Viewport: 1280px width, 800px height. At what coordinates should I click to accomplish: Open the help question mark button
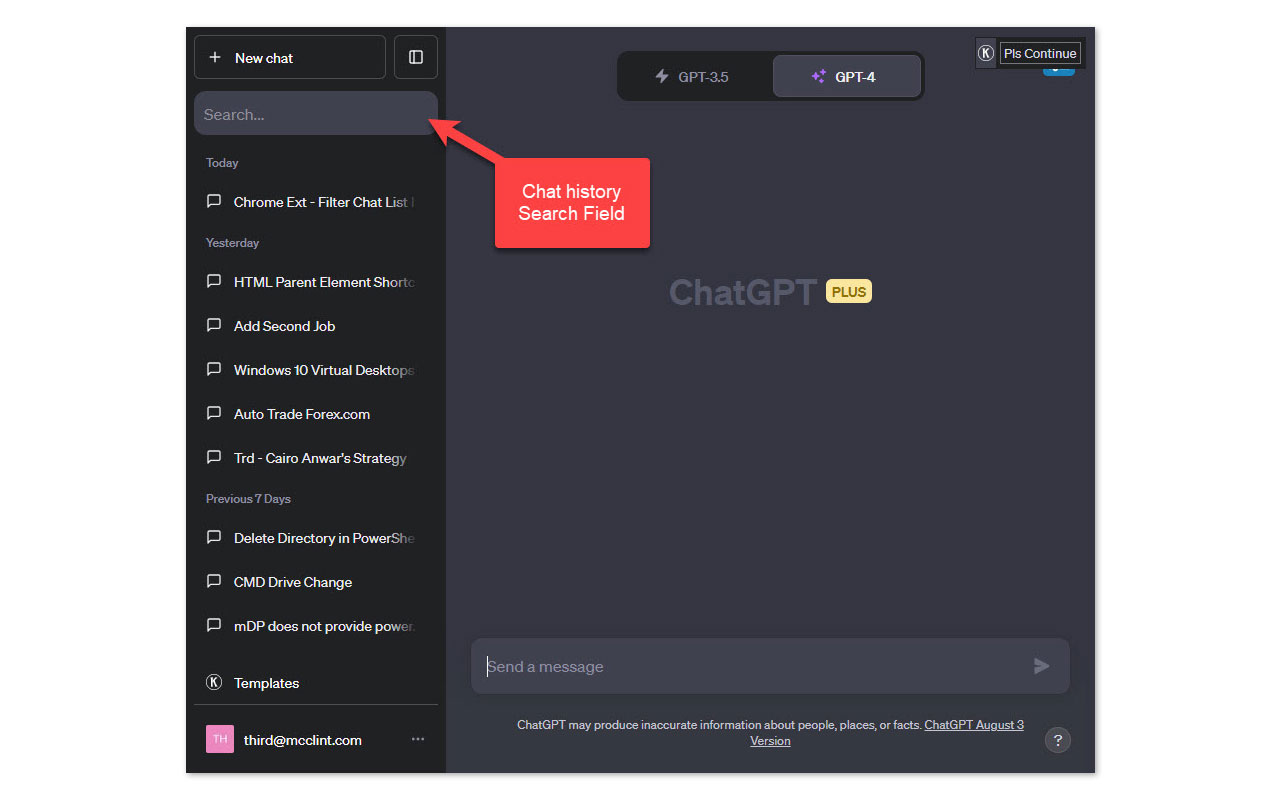(x=1057, y=740)
